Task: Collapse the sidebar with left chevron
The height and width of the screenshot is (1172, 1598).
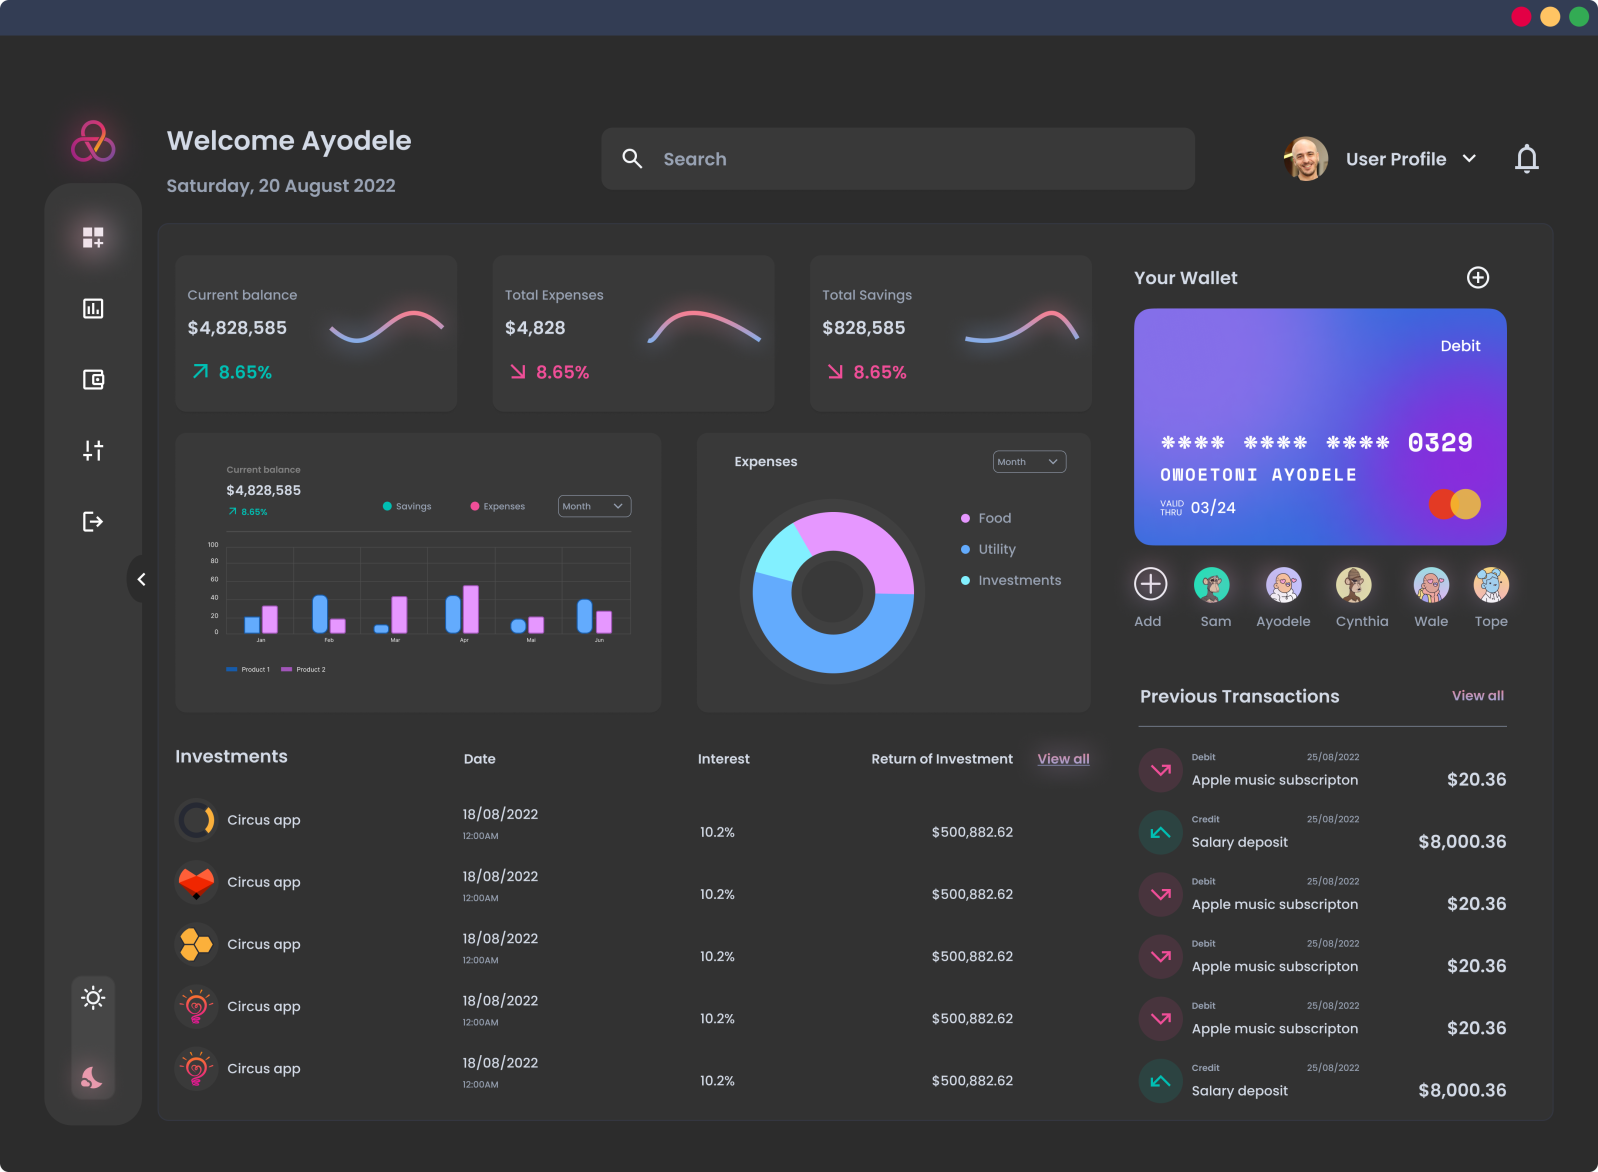Action: [141, 579]
